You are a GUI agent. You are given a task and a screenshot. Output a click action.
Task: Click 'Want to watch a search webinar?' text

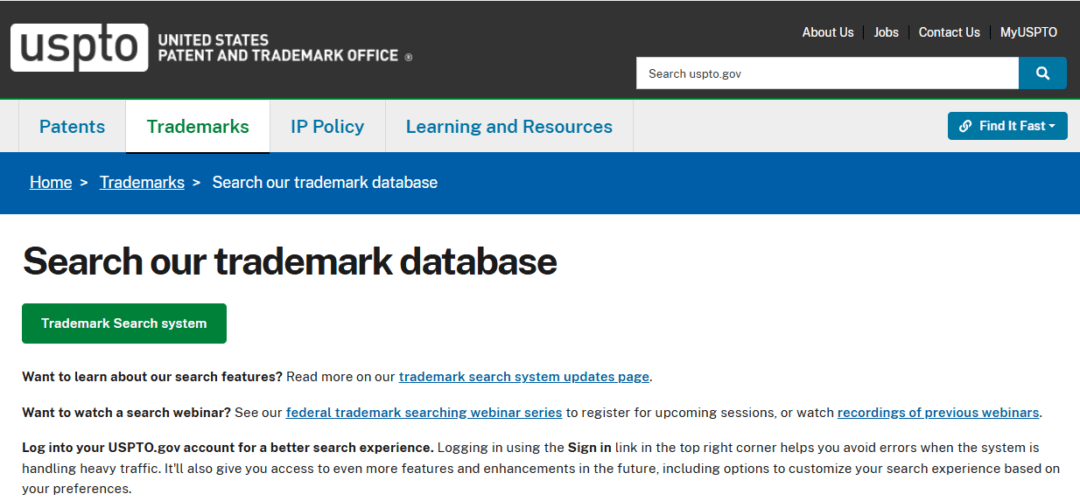(x=126, y=413)
